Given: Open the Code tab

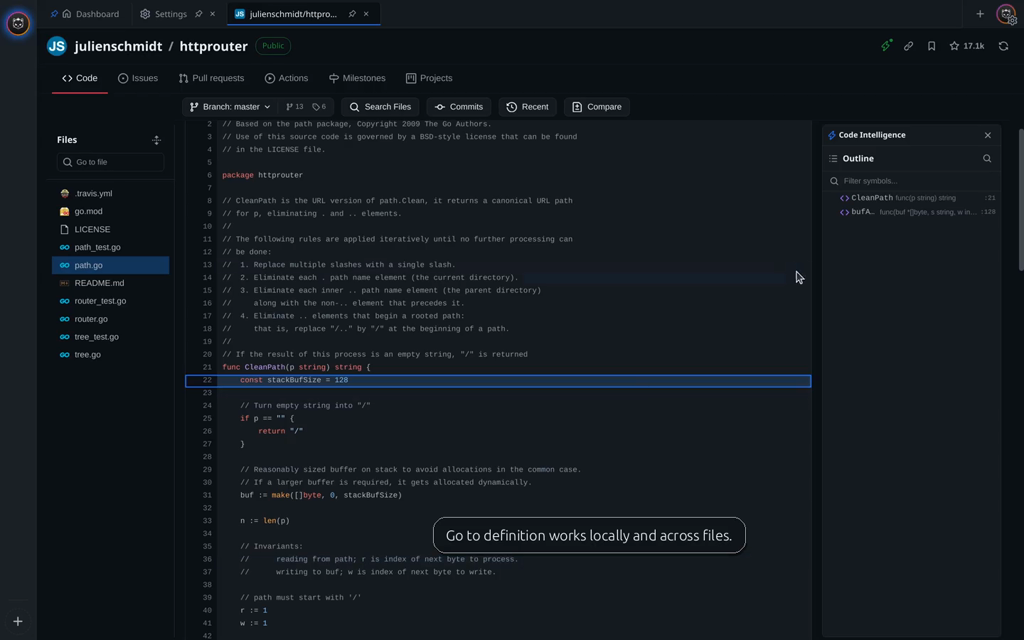Looking at the screenshot, I should (x=80, y=78).
